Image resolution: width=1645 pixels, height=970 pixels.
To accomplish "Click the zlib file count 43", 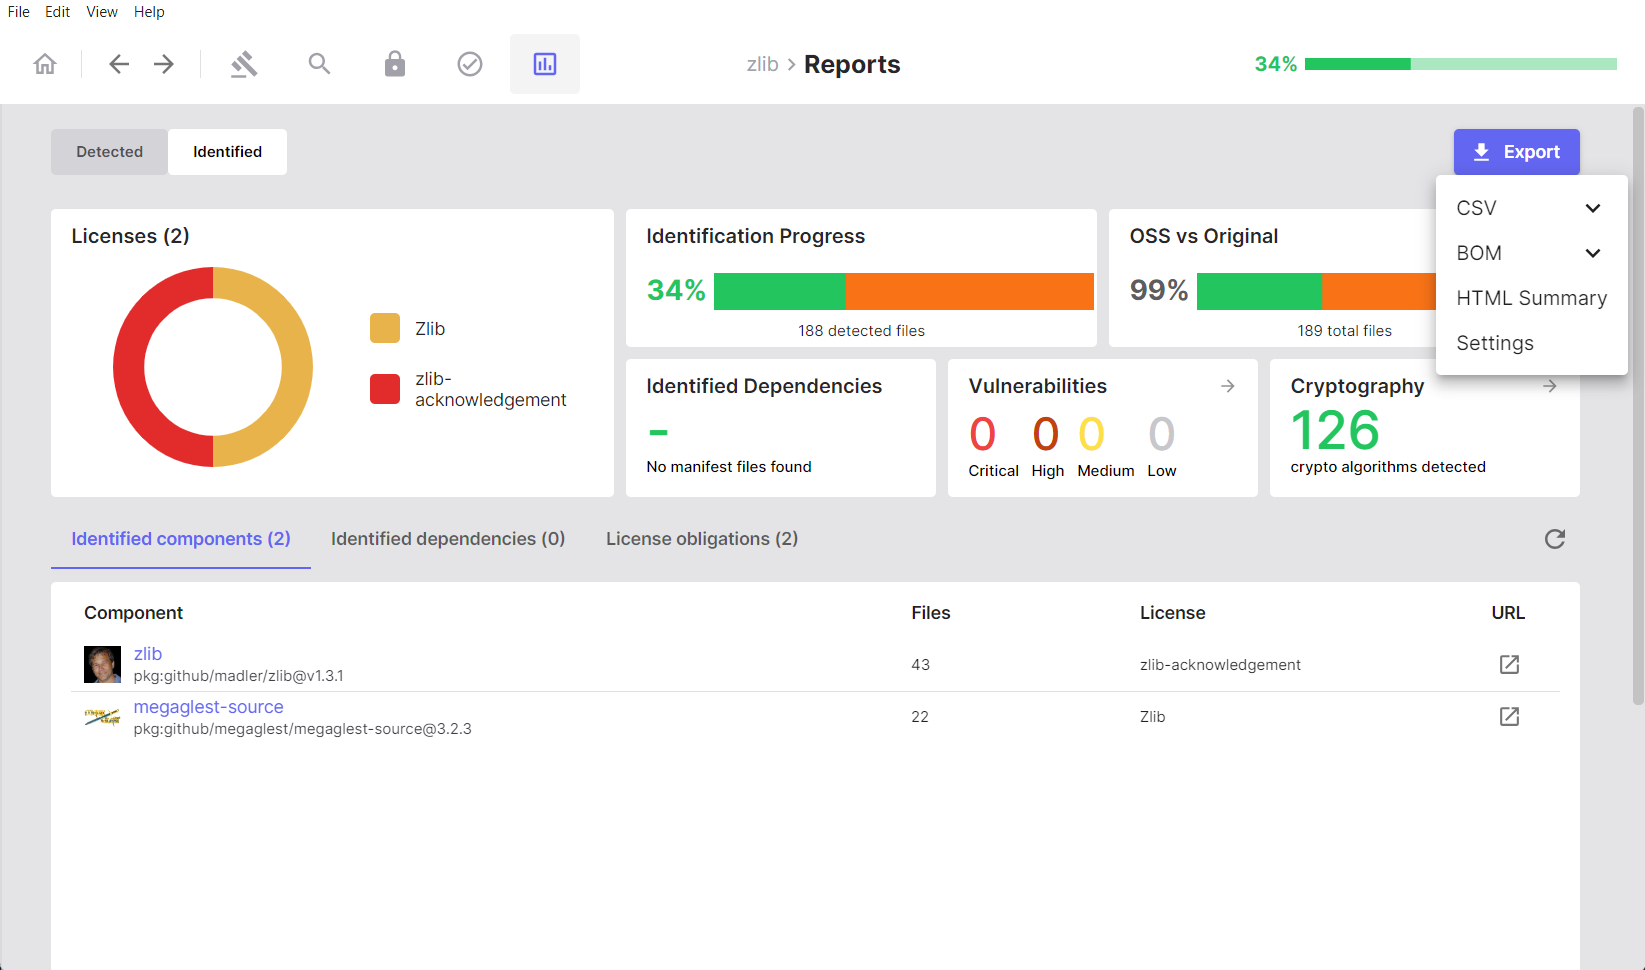I will [921, 665].
